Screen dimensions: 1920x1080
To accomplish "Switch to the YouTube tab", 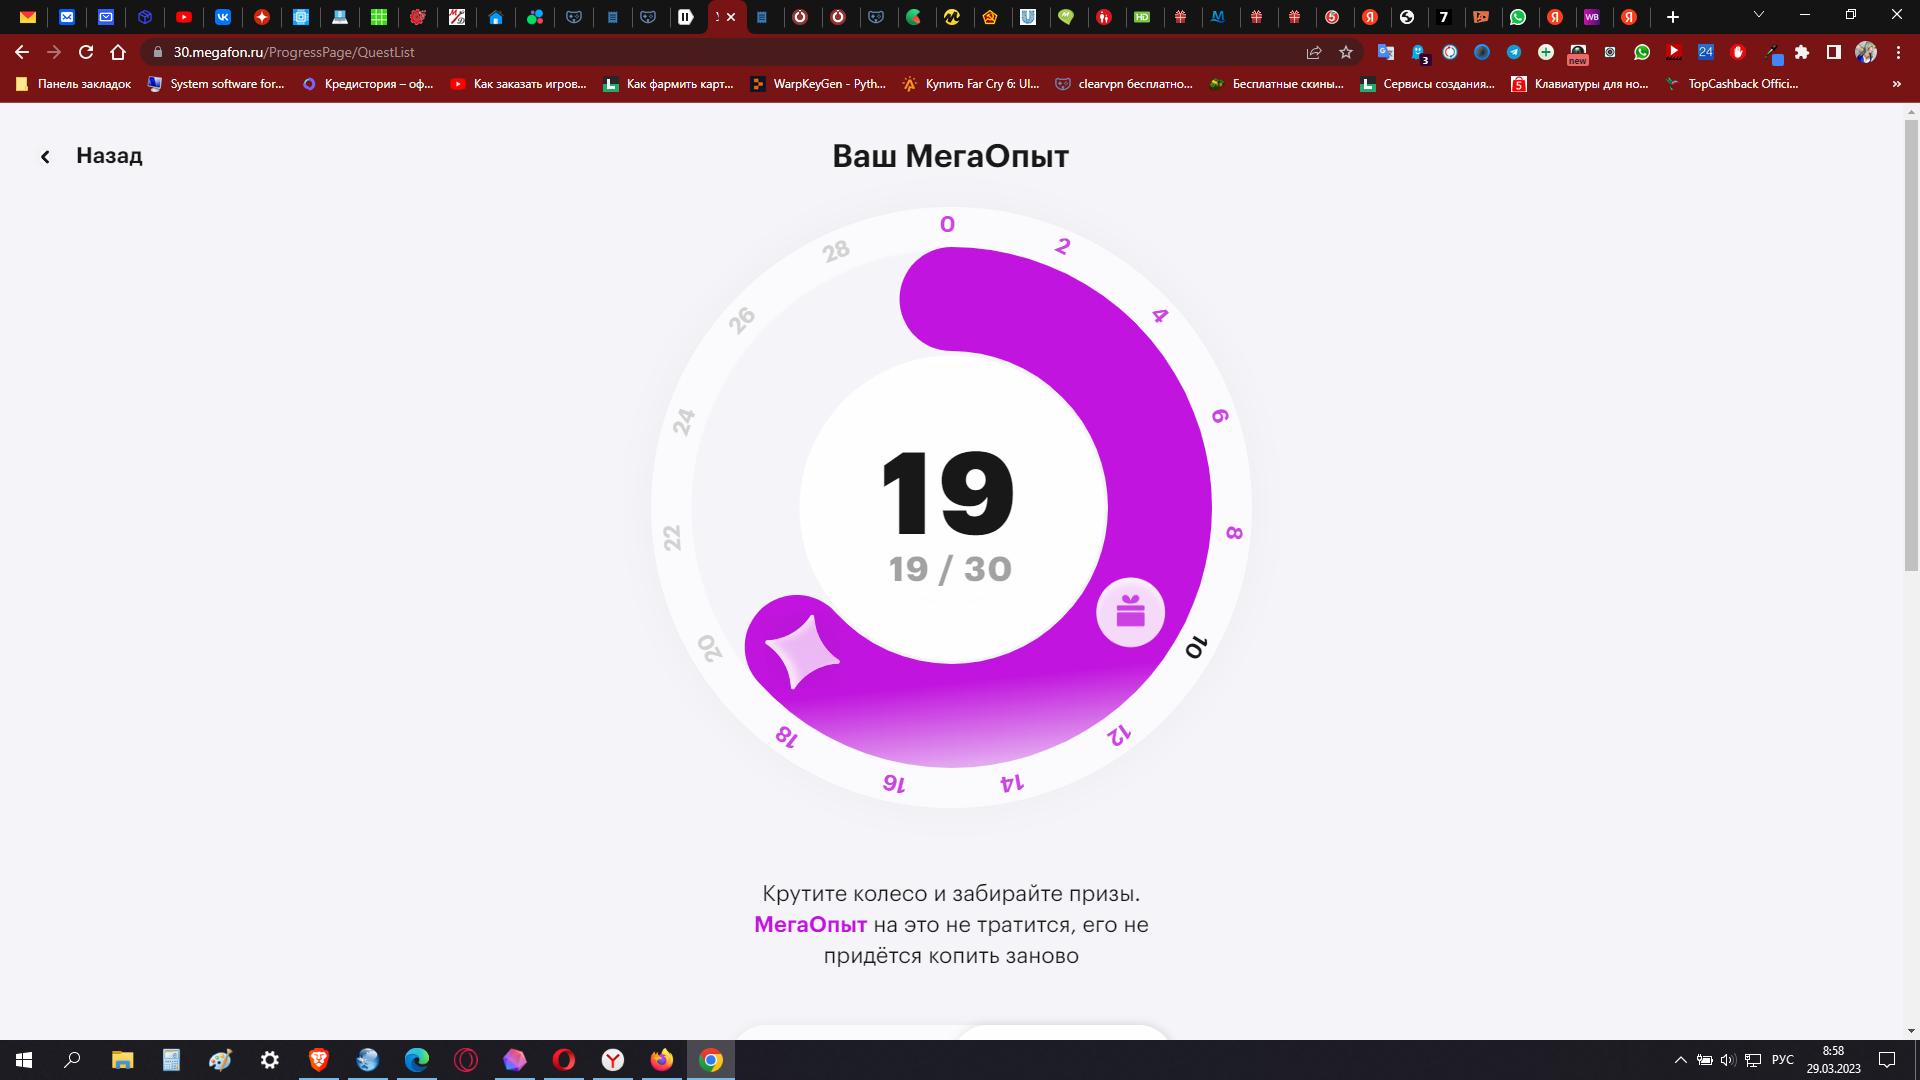I will tap(184, 17).
